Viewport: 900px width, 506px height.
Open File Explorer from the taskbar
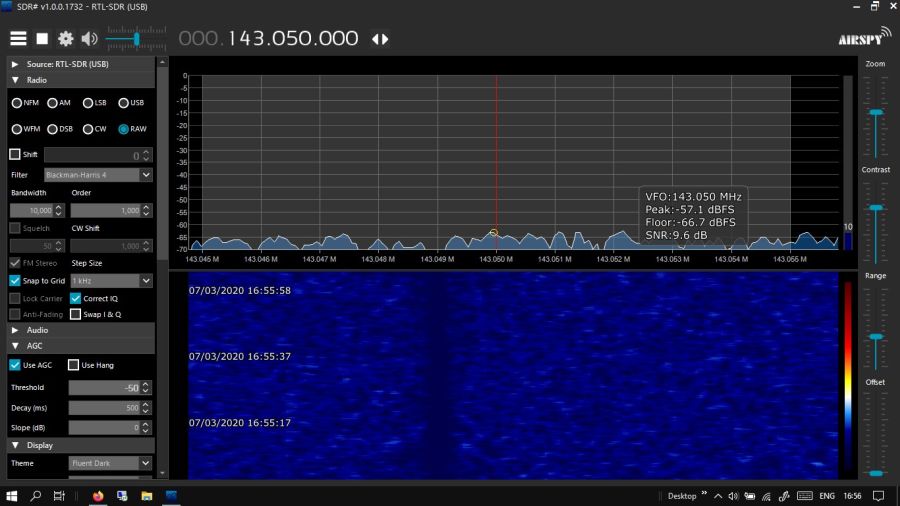point(147,496)
